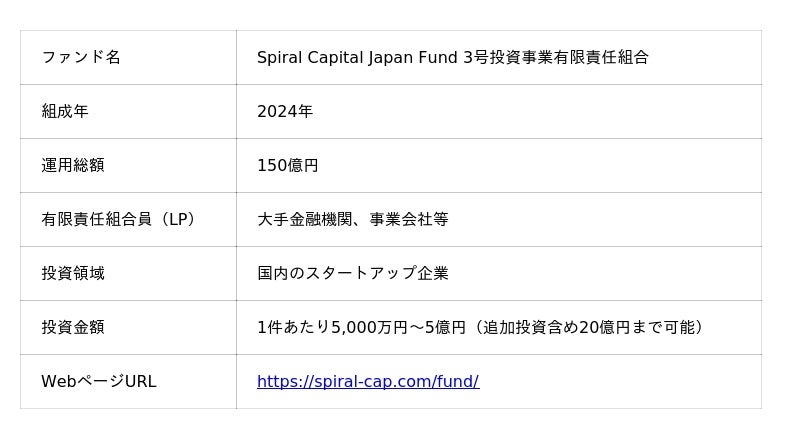
Task: Select the 2024年 value
Action: [285, 111]
